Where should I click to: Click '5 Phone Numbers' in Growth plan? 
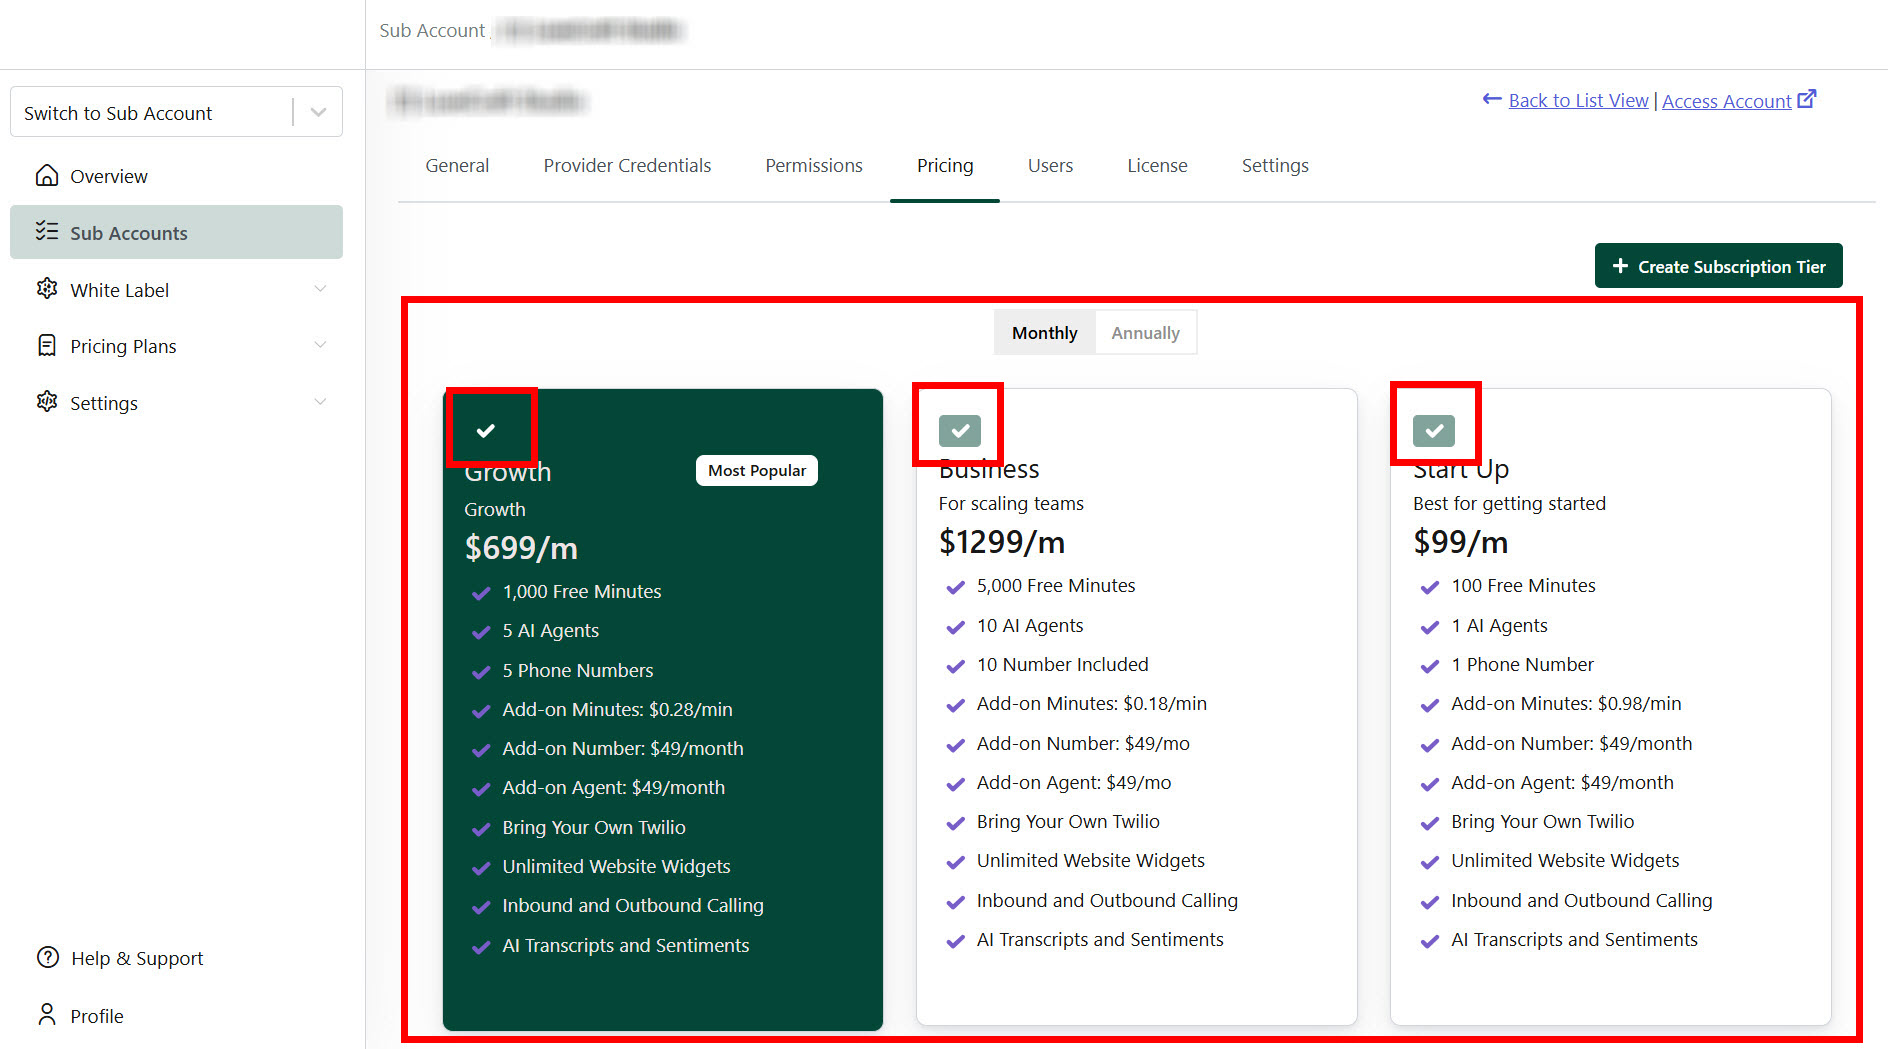point(577,671)
